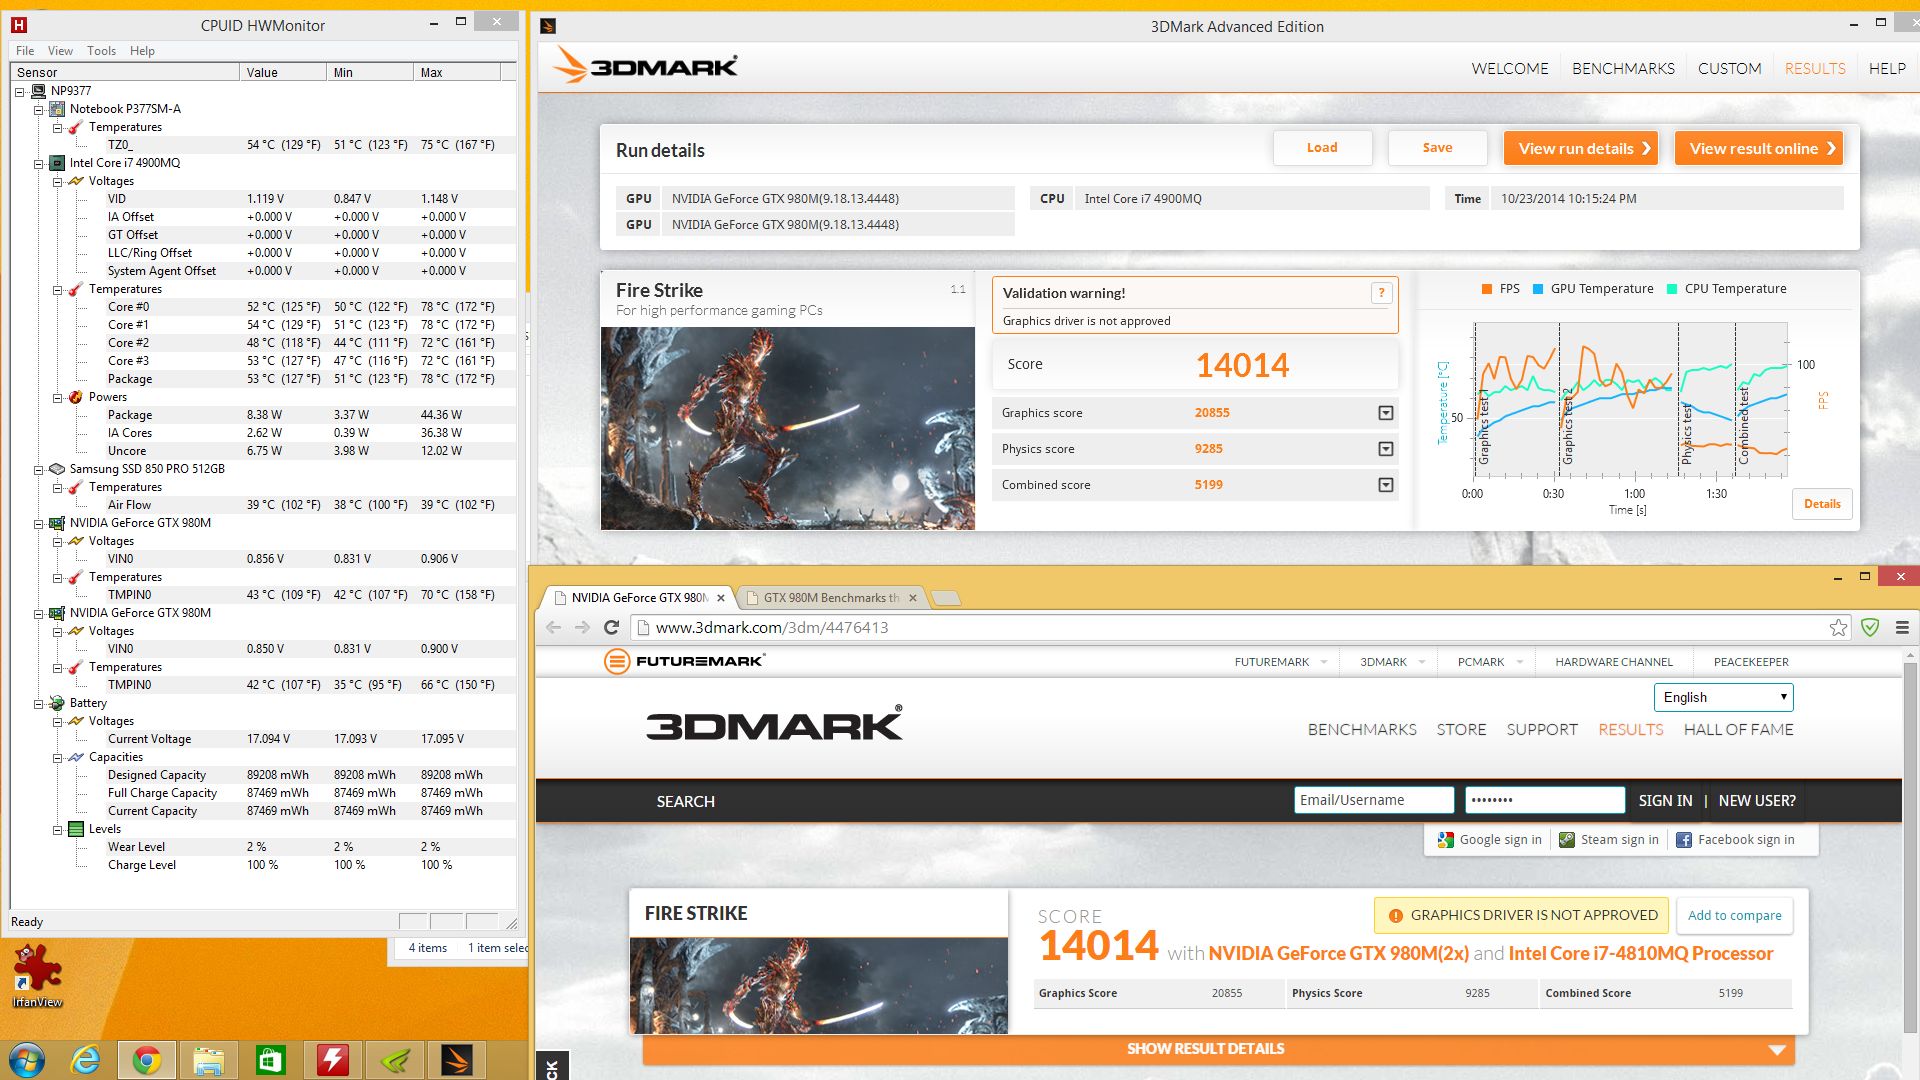Close the NVIDIA GeForce GTX 980M browser tab
This screenshot has width=1920, height=1080.
(720, 598)
